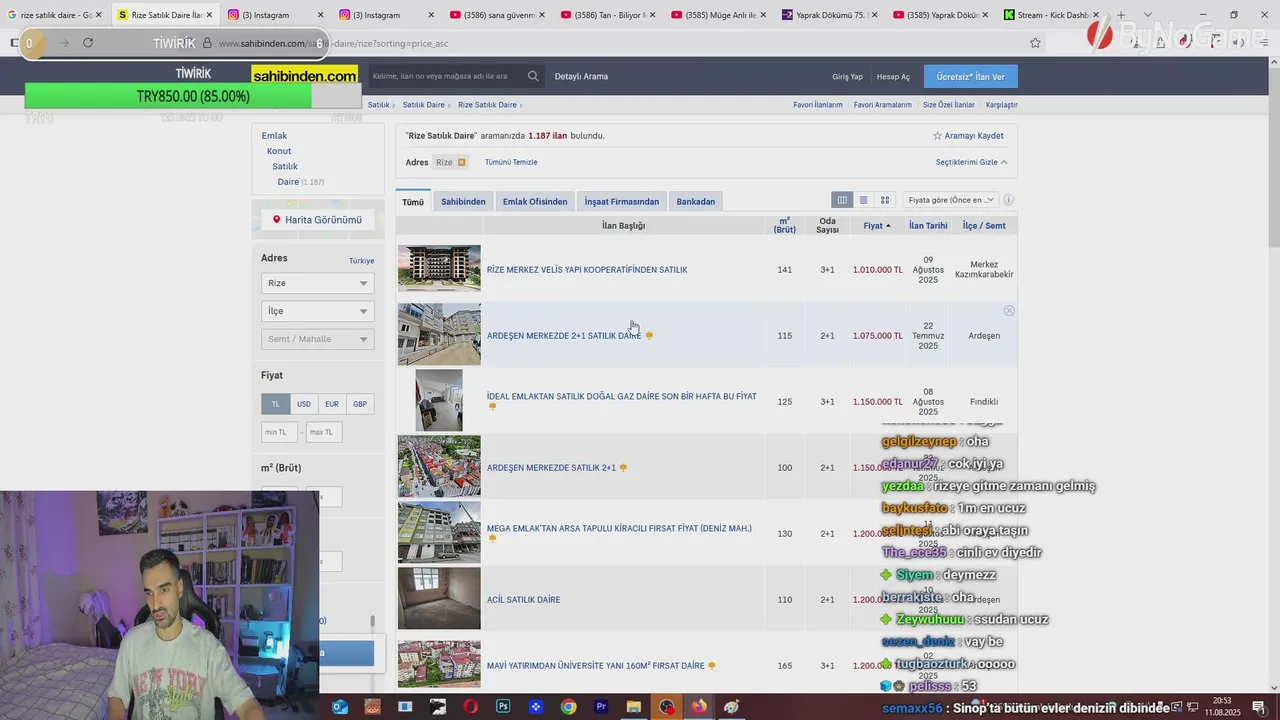
Task: Click the Türkiye link beside Adres
Action: (361, 261)
